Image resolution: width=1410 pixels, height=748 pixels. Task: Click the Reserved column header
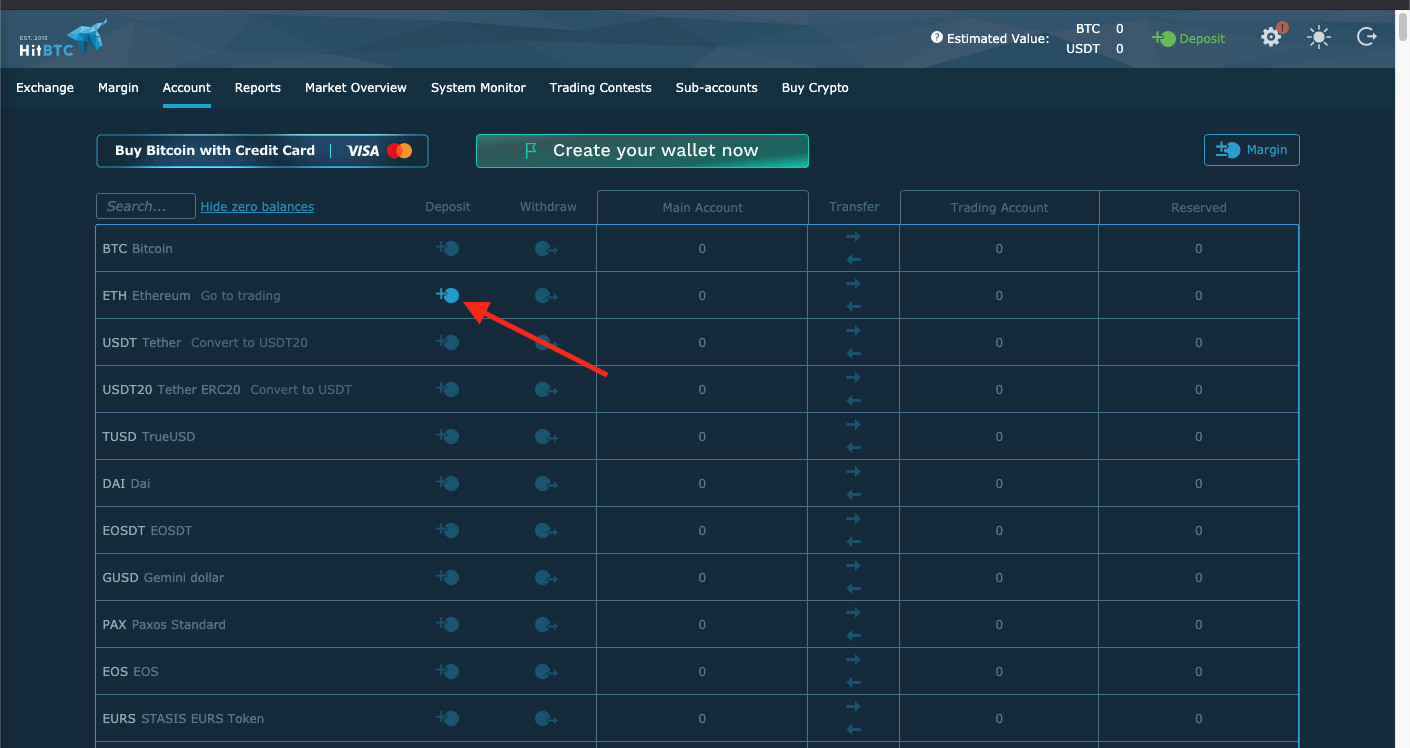coord(1199,208)
